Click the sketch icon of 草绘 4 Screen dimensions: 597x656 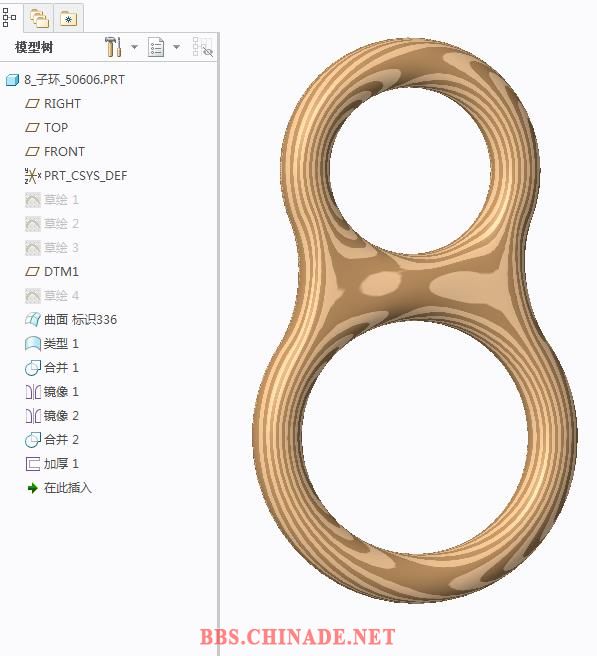pos(33,296)
